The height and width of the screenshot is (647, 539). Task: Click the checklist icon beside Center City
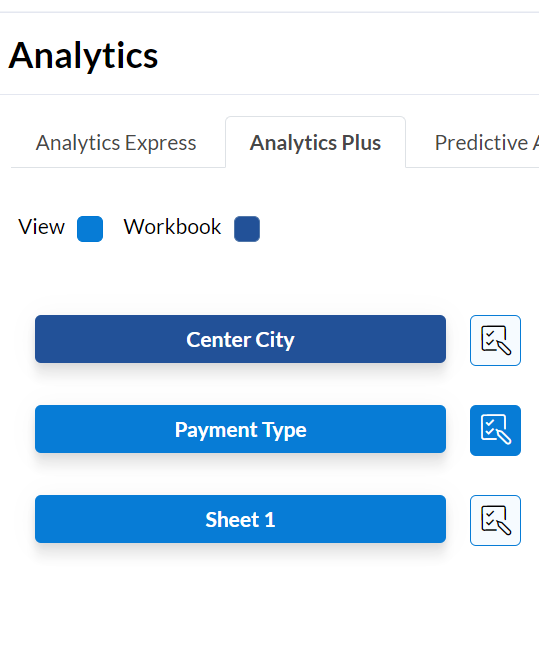pyautogui.click(x=495, y=340)
